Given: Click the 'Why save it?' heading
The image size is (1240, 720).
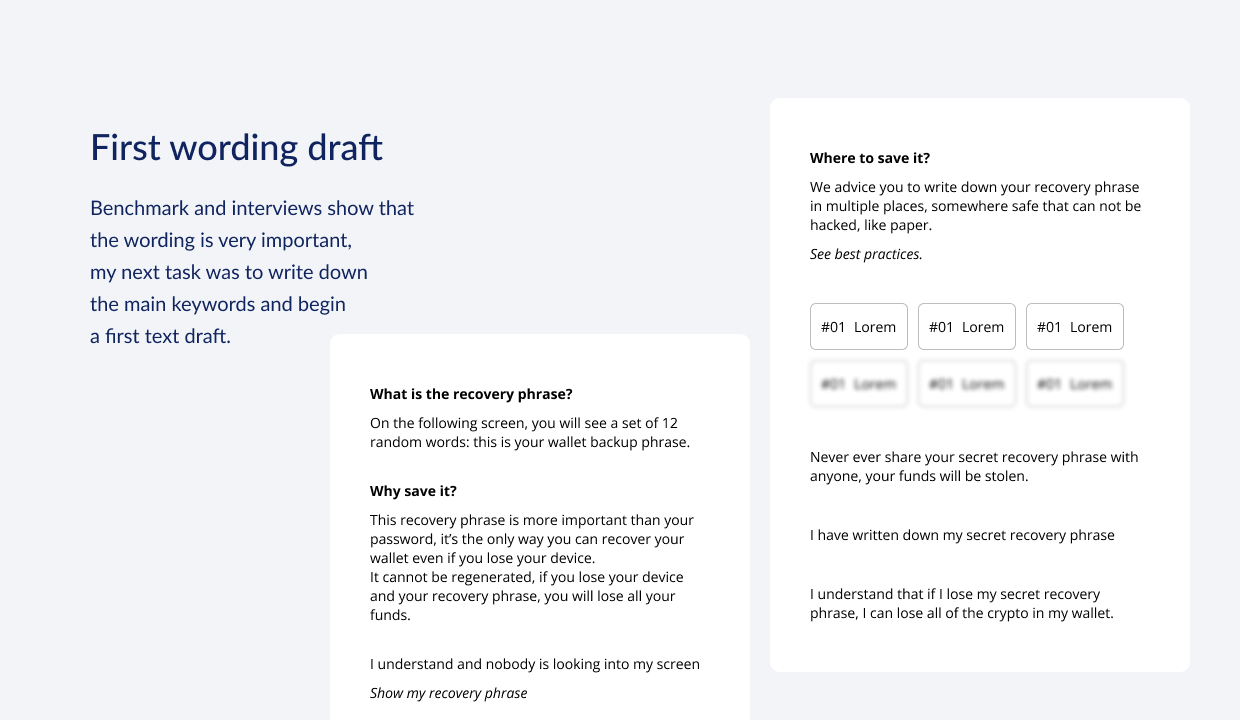Looking at the screenshot, I should (413, 491).
